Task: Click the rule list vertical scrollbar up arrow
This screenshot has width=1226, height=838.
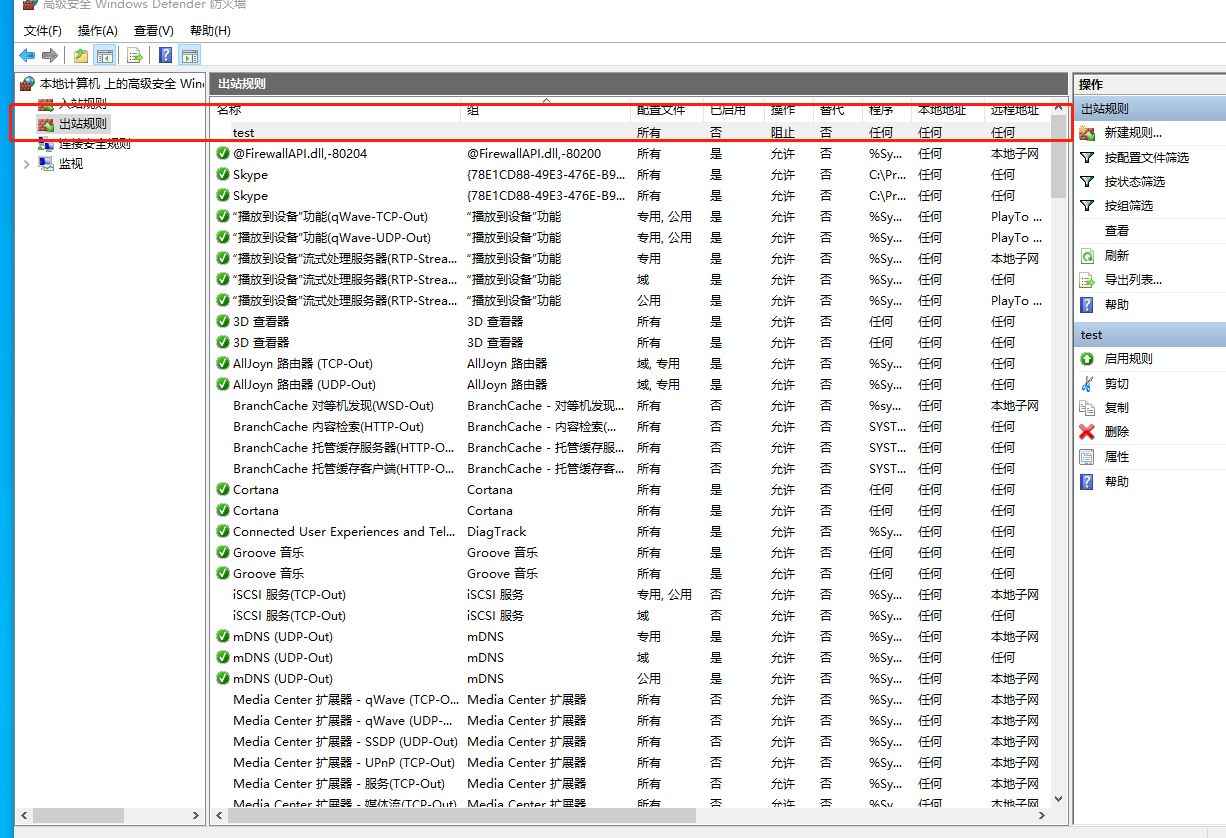Action: [1059, 108]
